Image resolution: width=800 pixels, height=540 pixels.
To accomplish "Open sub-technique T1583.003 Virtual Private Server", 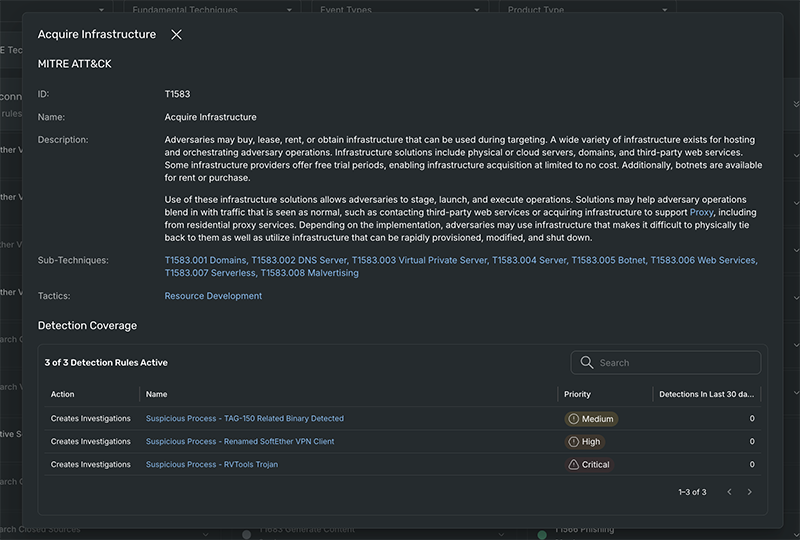I will (x=419, y=260).
